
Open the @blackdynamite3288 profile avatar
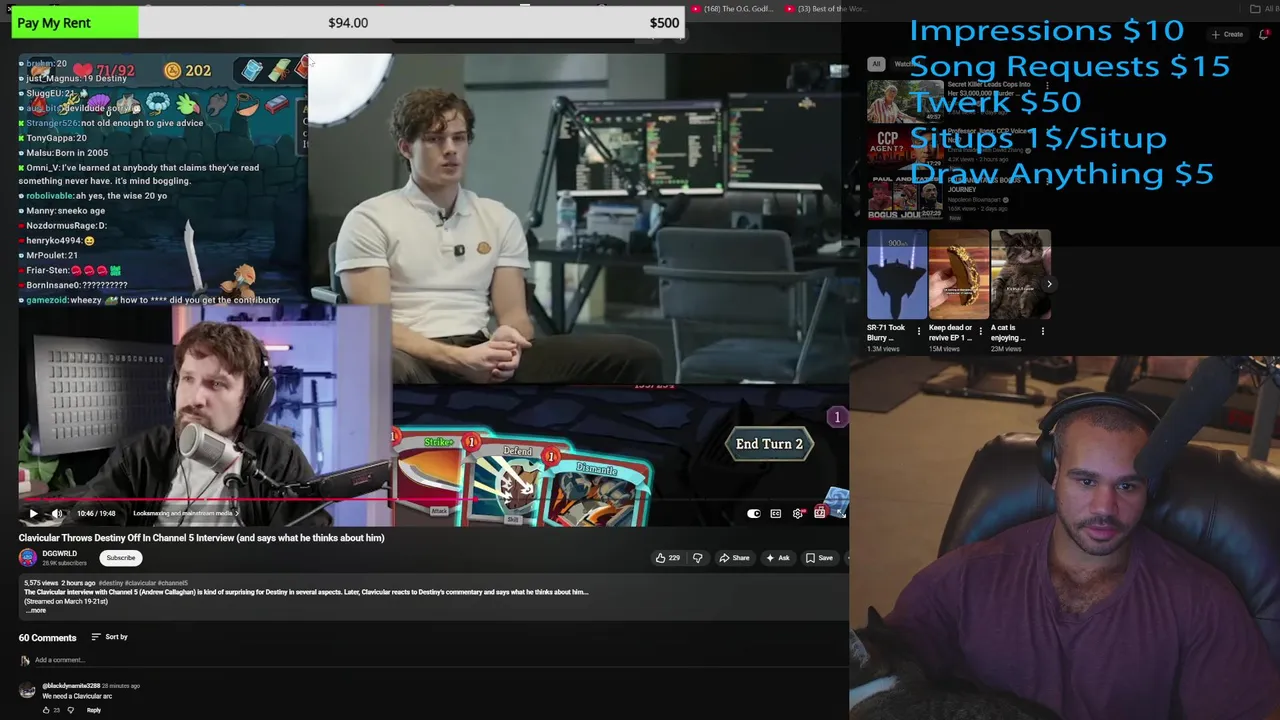(27, 691)
